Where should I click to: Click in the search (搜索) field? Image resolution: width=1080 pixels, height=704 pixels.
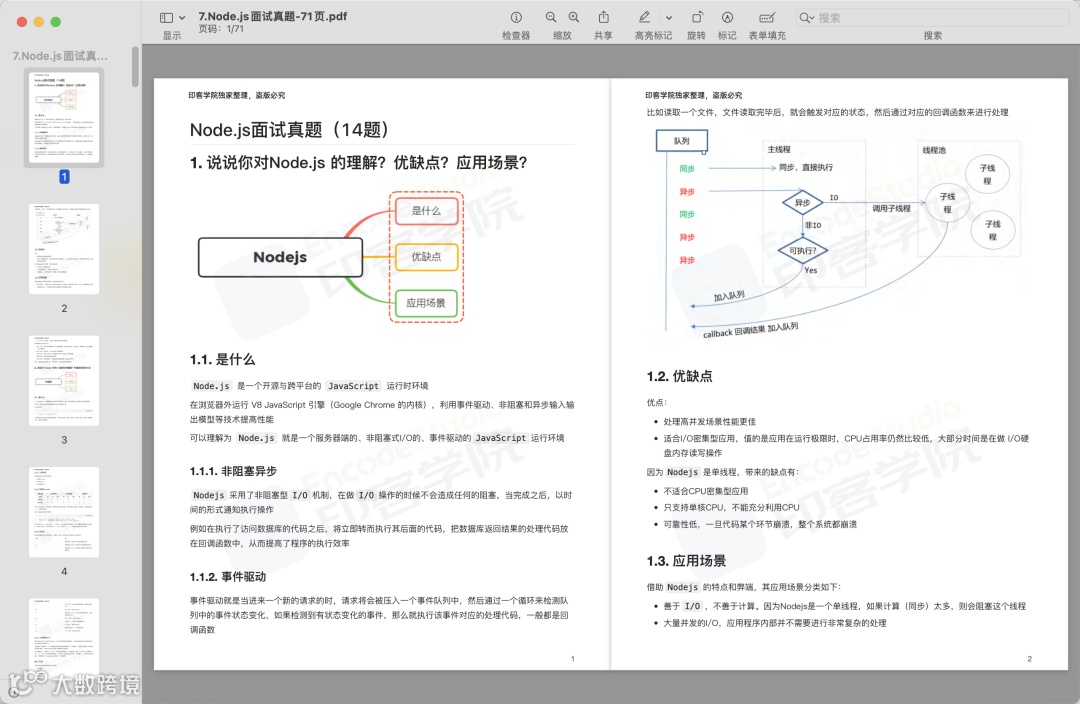tap(933, 17)
